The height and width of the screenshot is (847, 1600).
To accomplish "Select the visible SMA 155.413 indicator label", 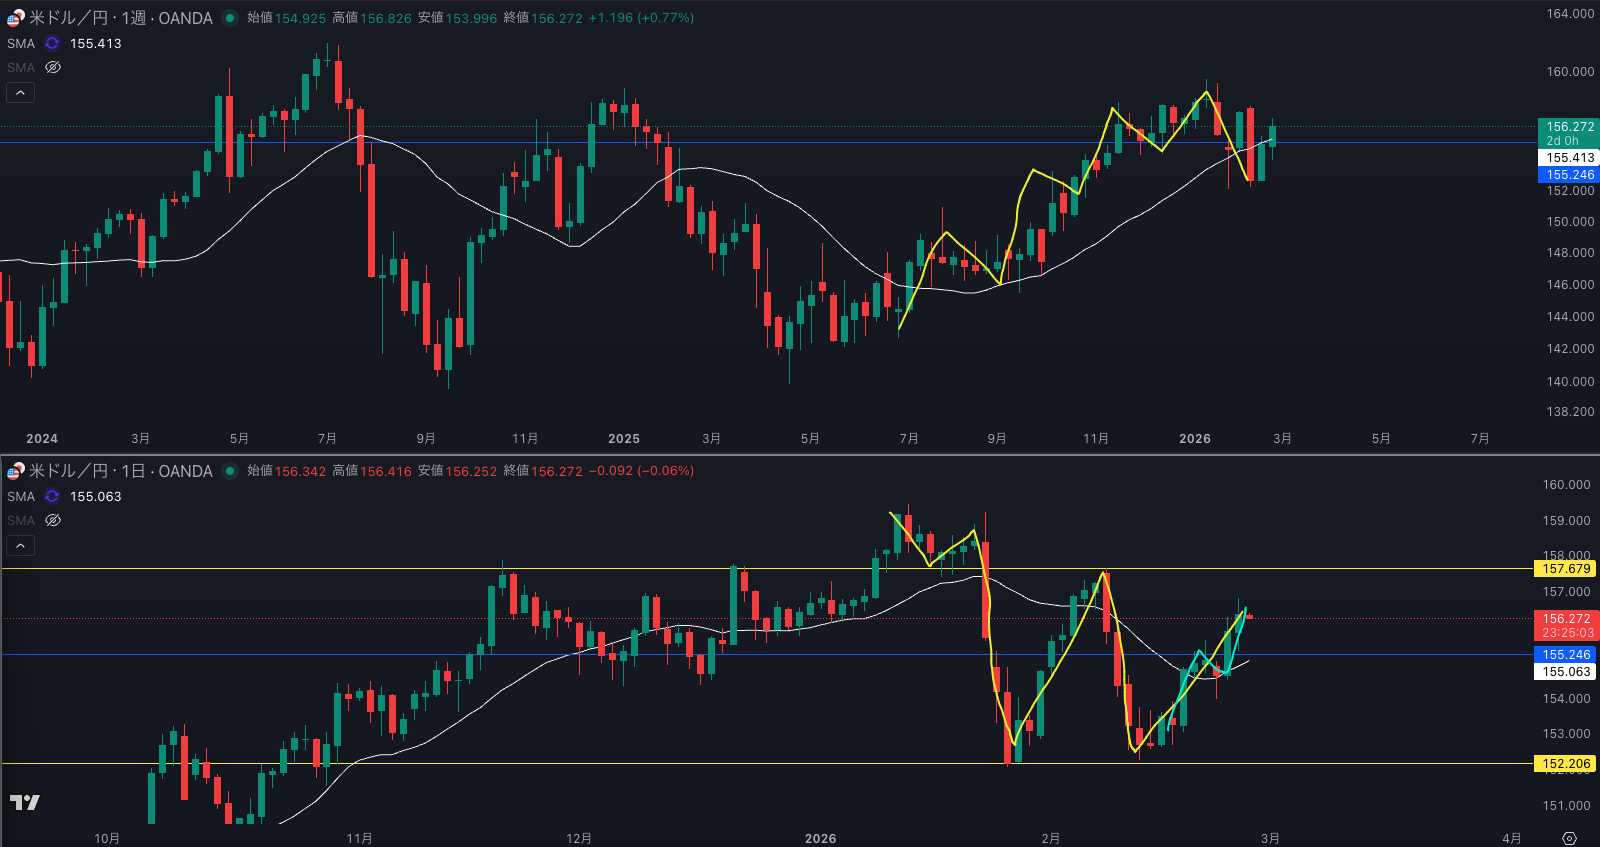I will (x=21, y=44).
